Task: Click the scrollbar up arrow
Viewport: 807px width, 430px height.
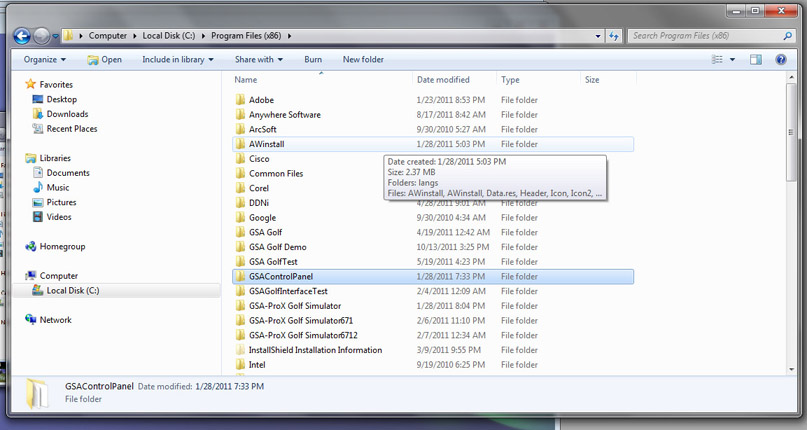Action: click(x=791, y=78)
